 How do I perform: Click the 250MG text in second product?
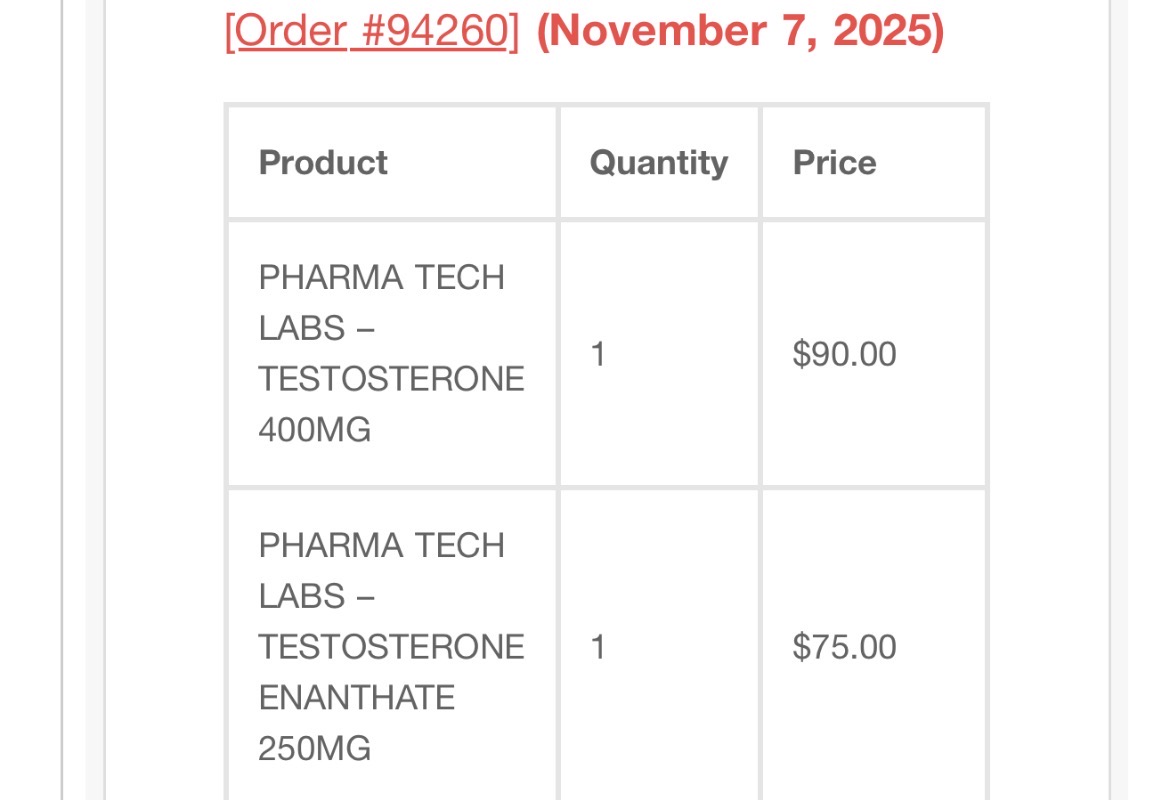pyautogui.click(x=314, y=749)
